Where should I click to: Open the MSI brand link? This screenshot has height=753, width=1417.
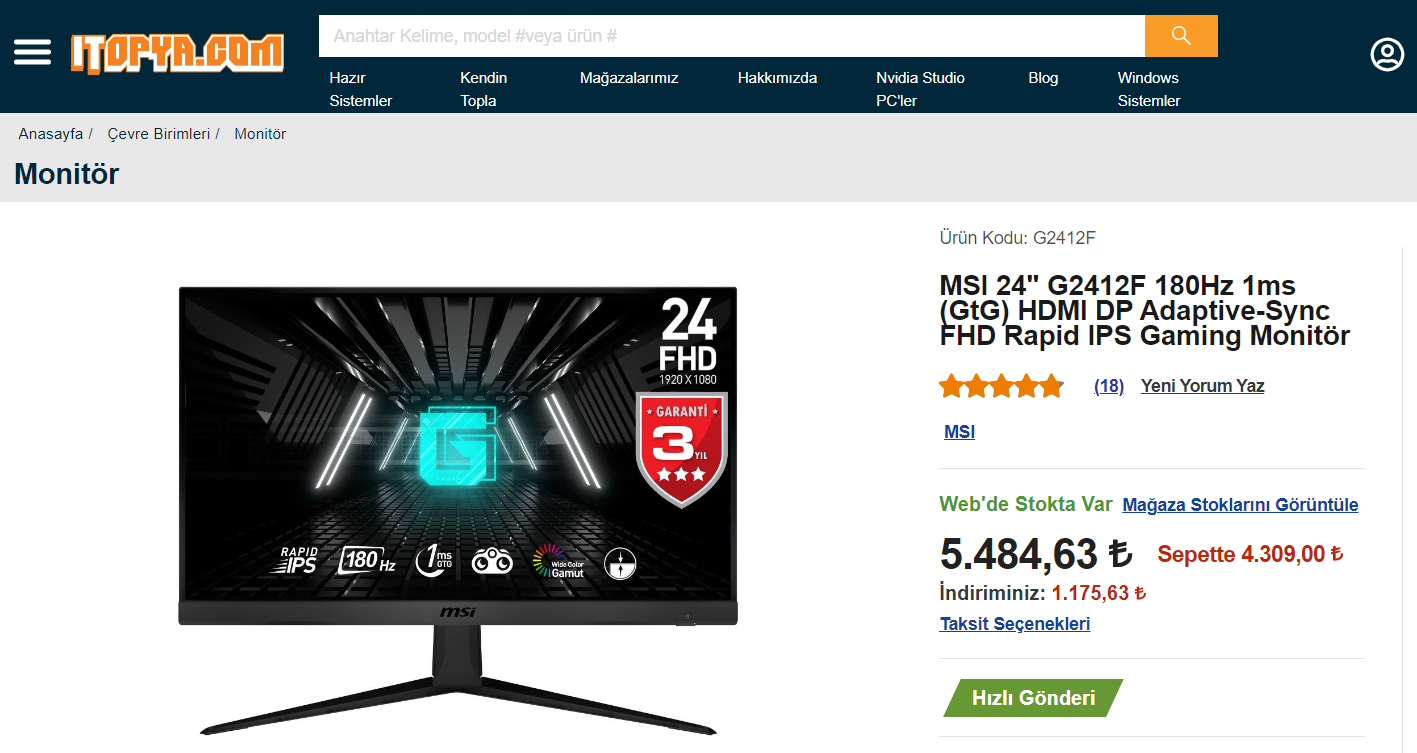(x=959, y=432)
